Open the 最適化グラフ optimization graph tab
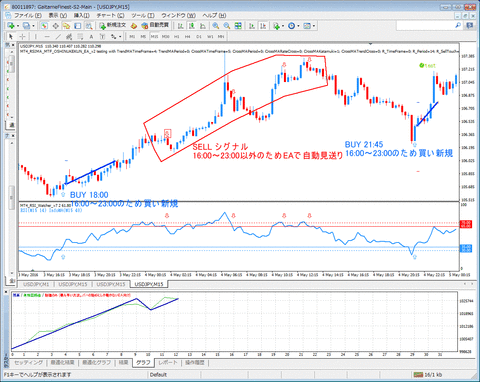This screenshot has width=480, height=382. point(97,363)
